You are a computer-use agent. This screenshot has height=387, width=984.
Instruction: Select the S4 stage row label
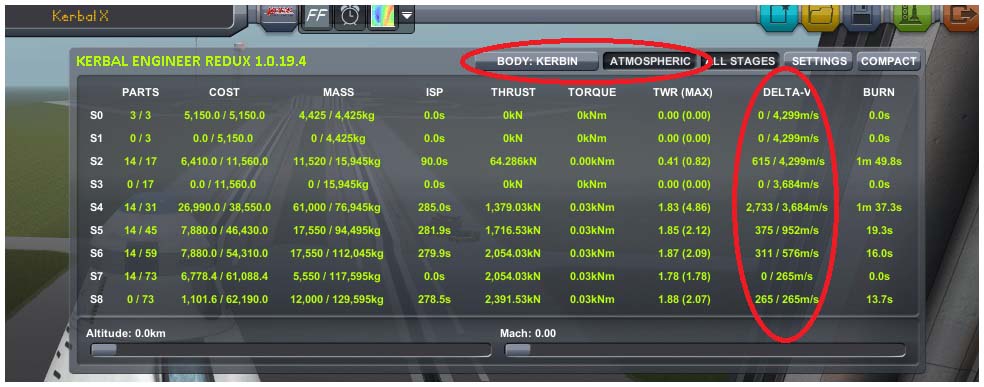(x=96, y=207)
